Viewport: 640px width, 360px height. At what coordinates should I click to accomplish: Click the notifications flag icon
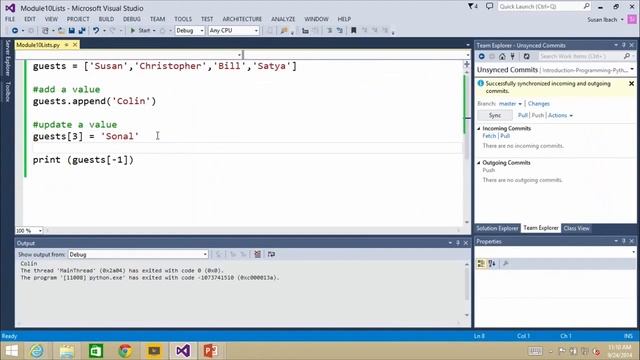coord(473,7)
